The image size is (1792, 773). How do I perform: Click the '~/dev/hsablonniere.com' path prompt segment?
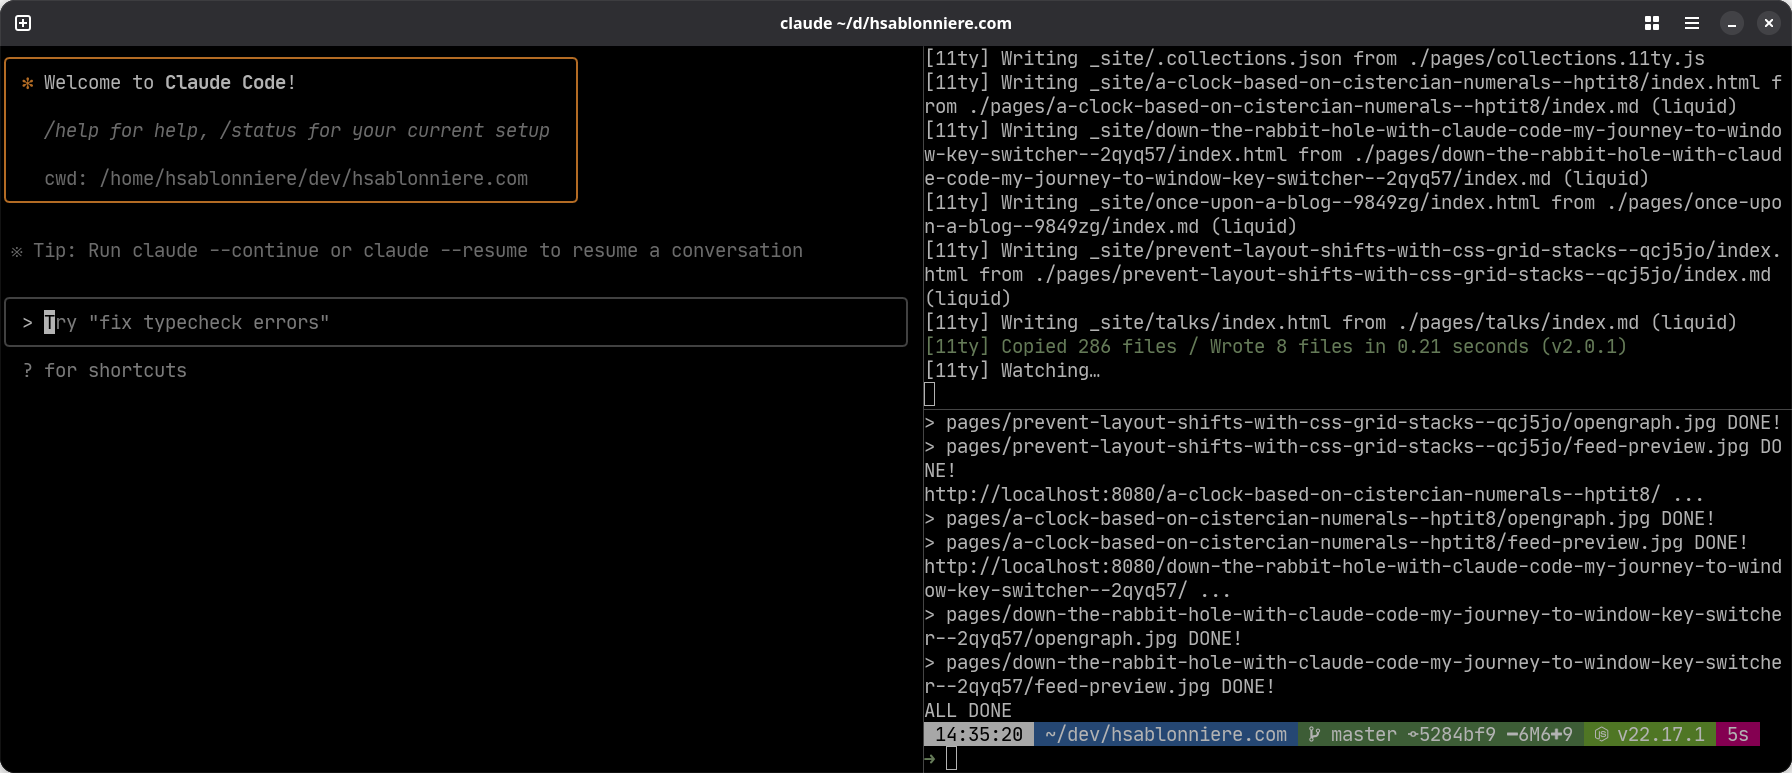pos(1166,734)
